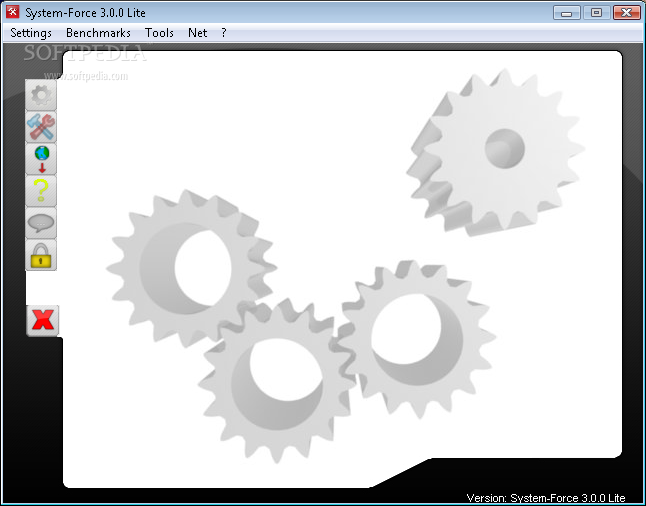The image size is (646, 506).
Task: Exit using the red X sidebar button
Action: tap(43, 321)
